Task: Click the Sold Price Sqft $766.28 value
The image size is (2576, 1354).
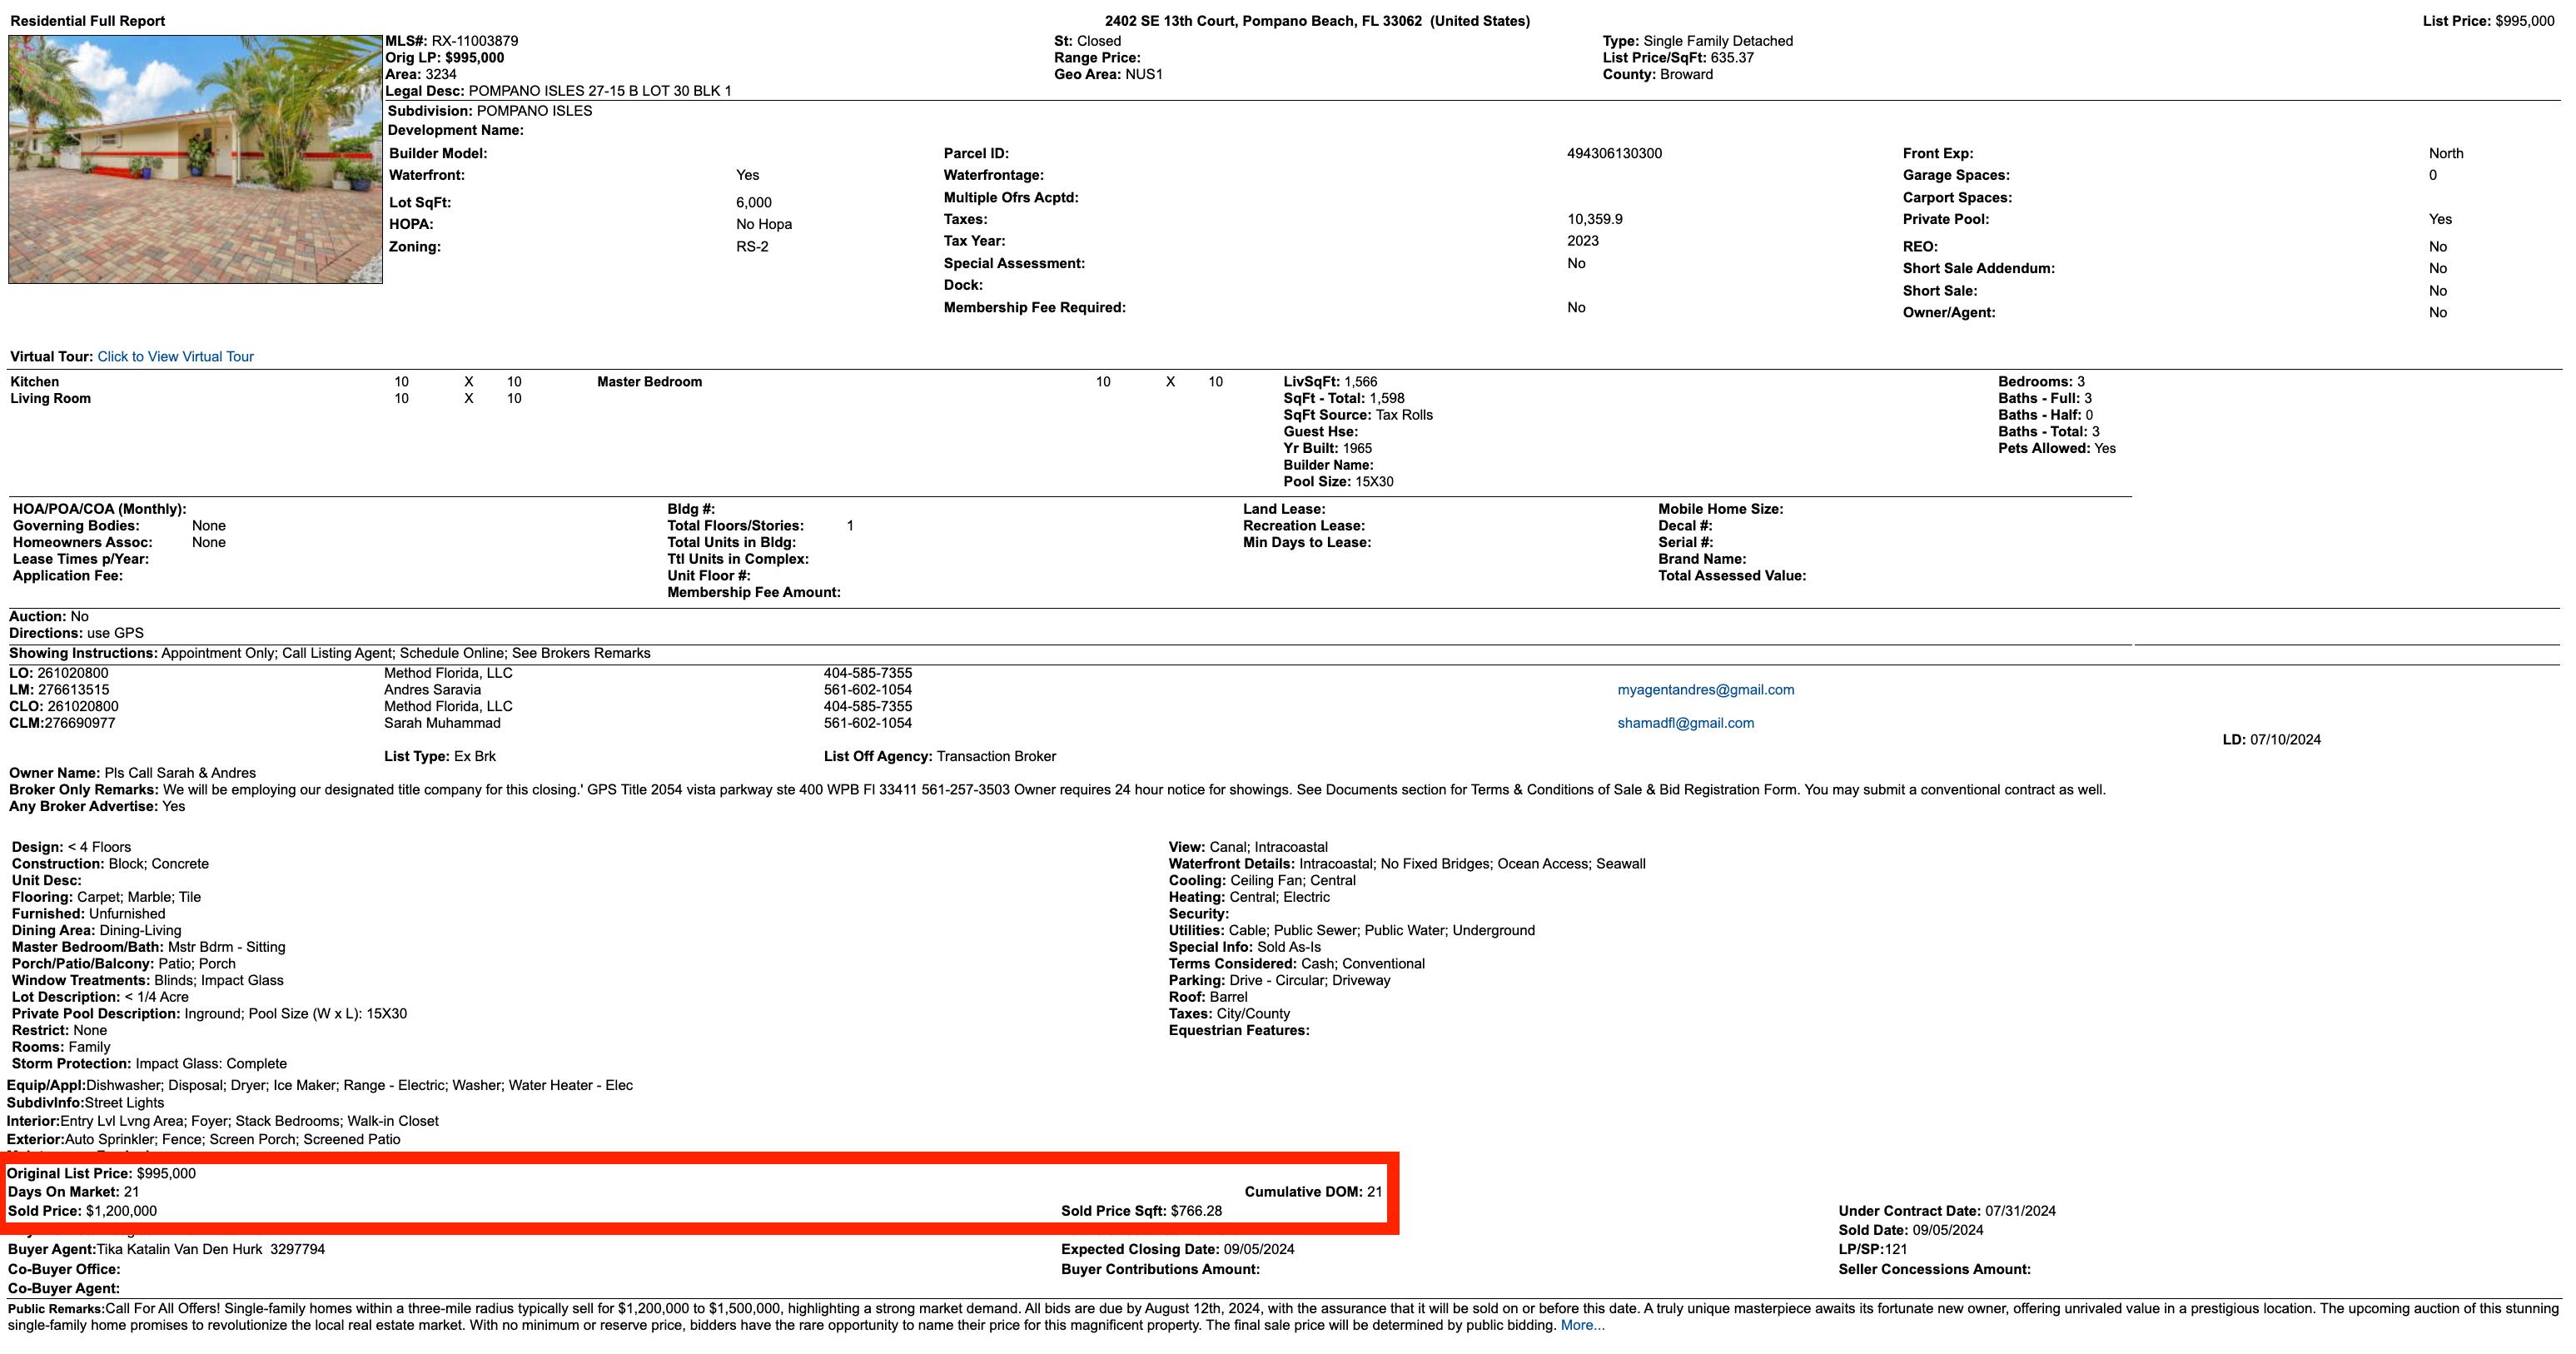Action: (x=1196, y=1211)
